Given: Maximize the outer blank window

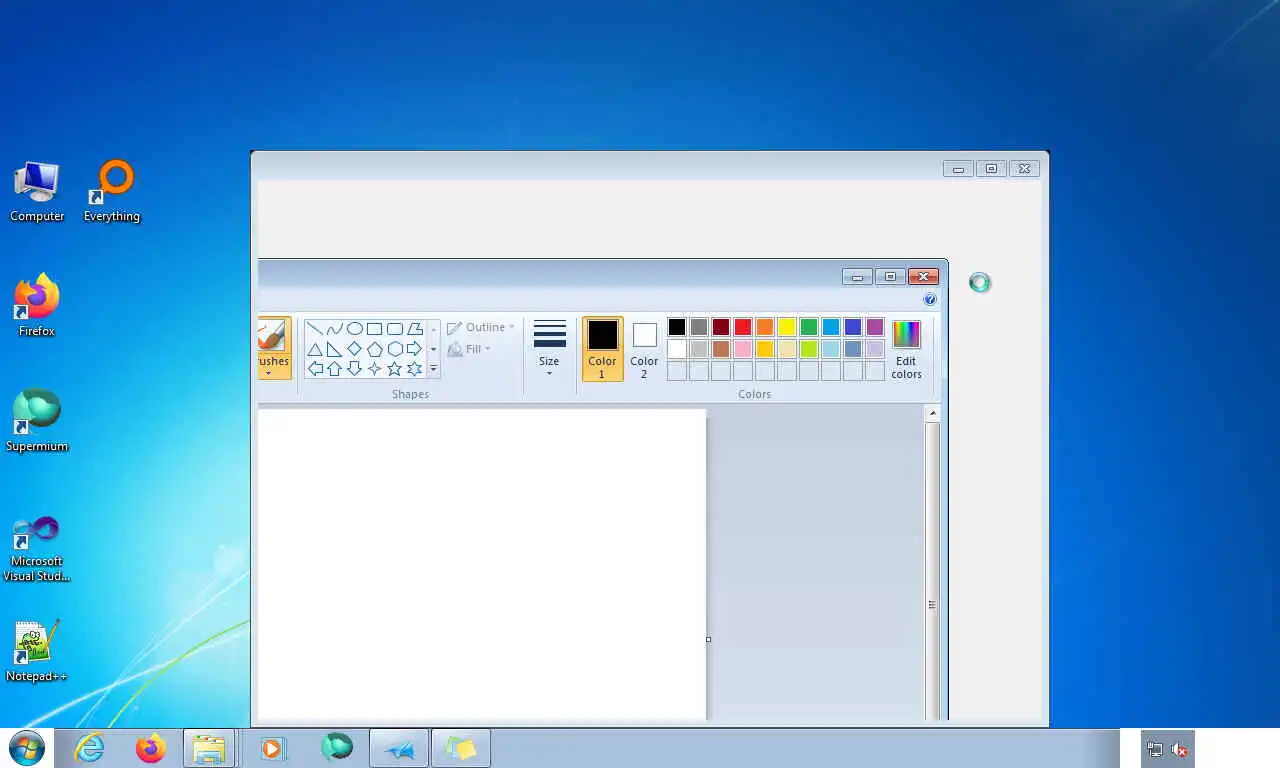Looking at the screenshot, I should (x=991, y=169).
